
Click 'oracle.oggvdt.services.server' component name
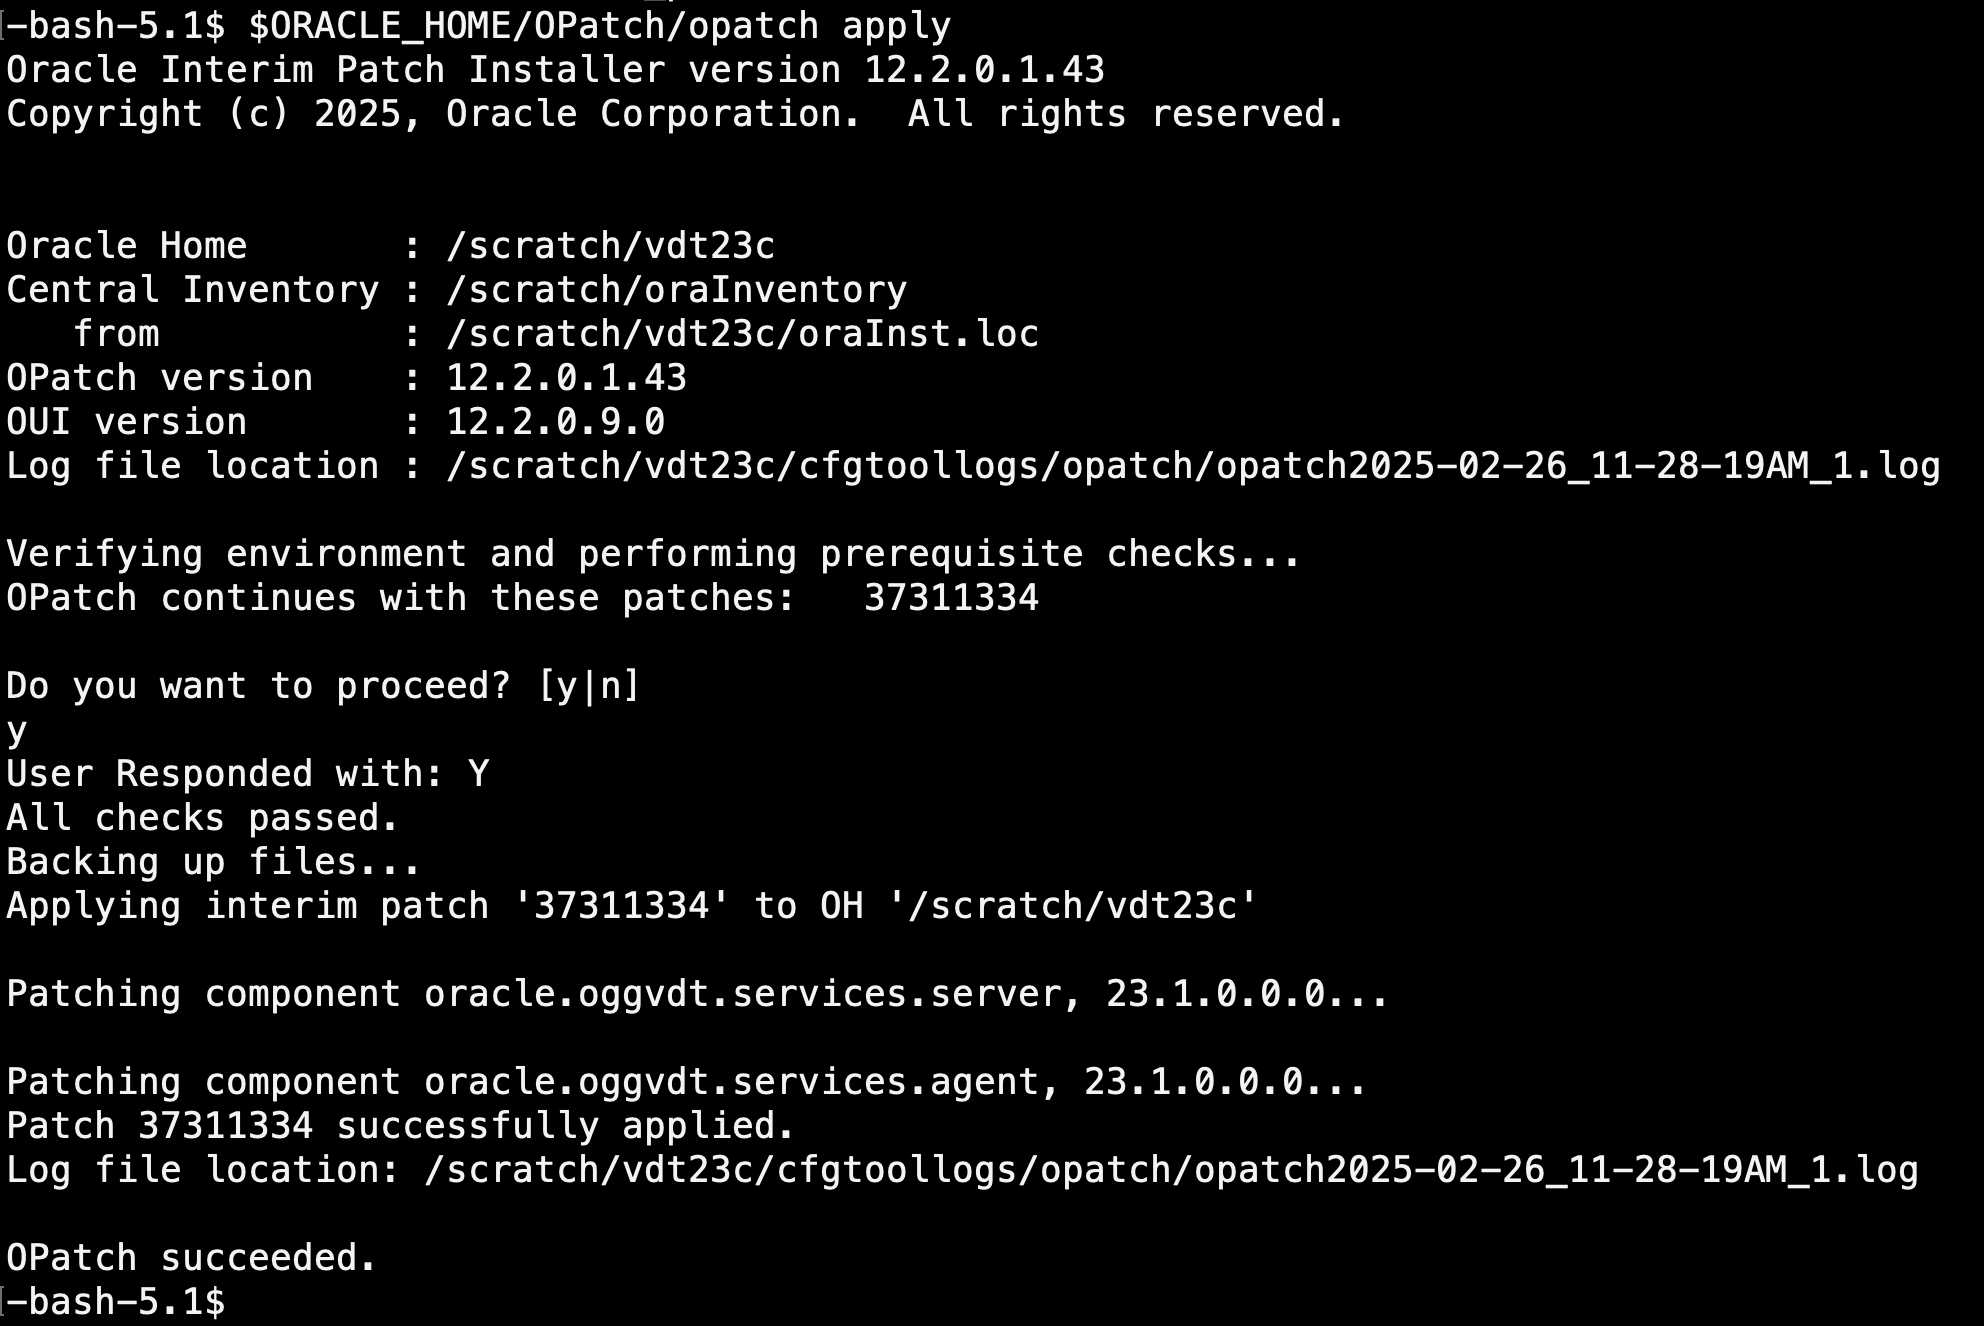click(x=742, y=994)
